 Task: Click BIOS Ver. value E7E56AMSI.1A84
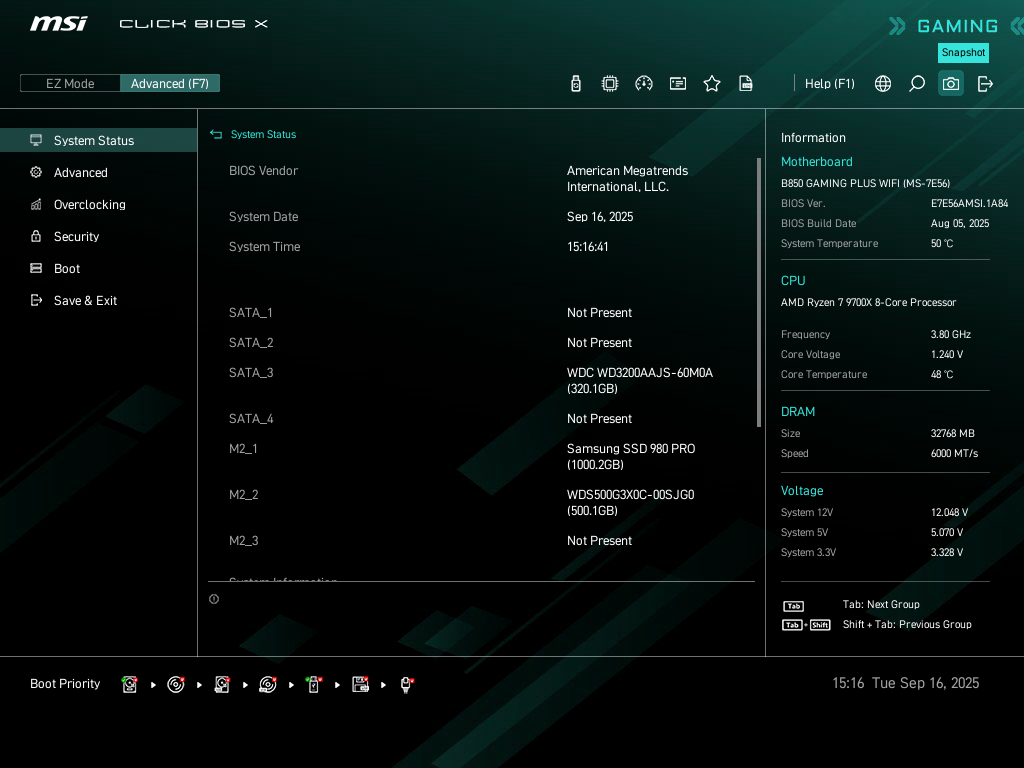click(x=969, y=203)
